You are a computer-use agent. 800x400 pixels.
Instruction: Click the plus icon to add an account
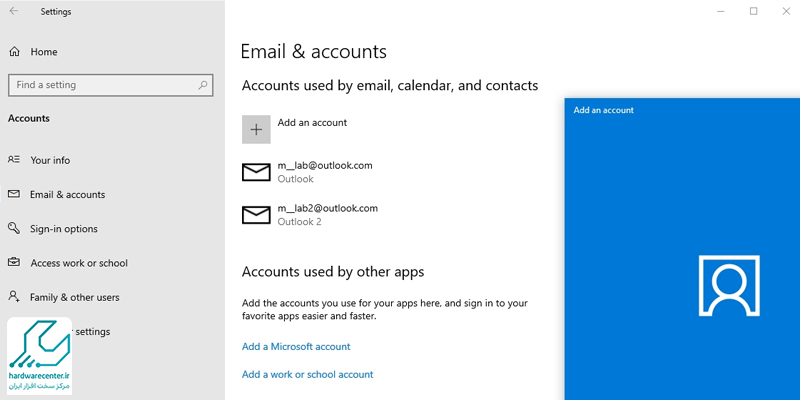click(x=256, y=130)
